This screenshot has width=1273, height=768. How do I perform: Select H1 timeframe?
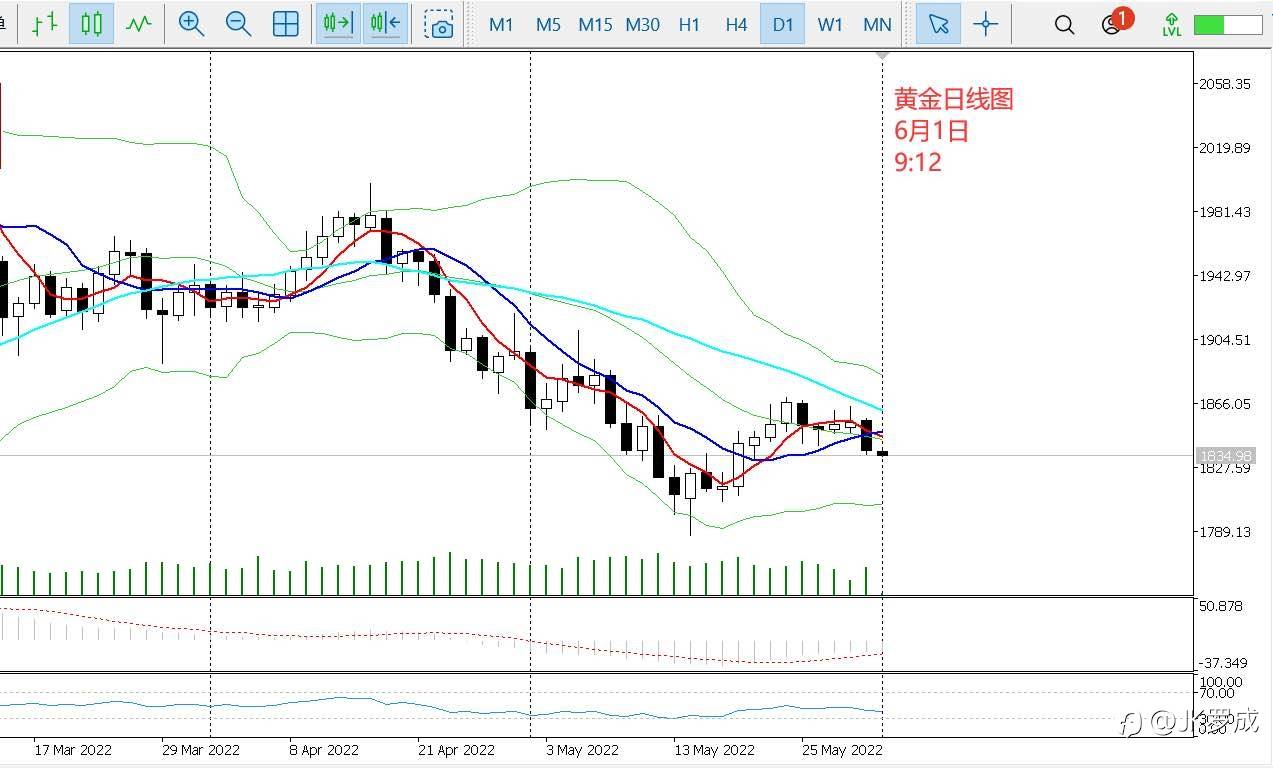coord(689,24)
